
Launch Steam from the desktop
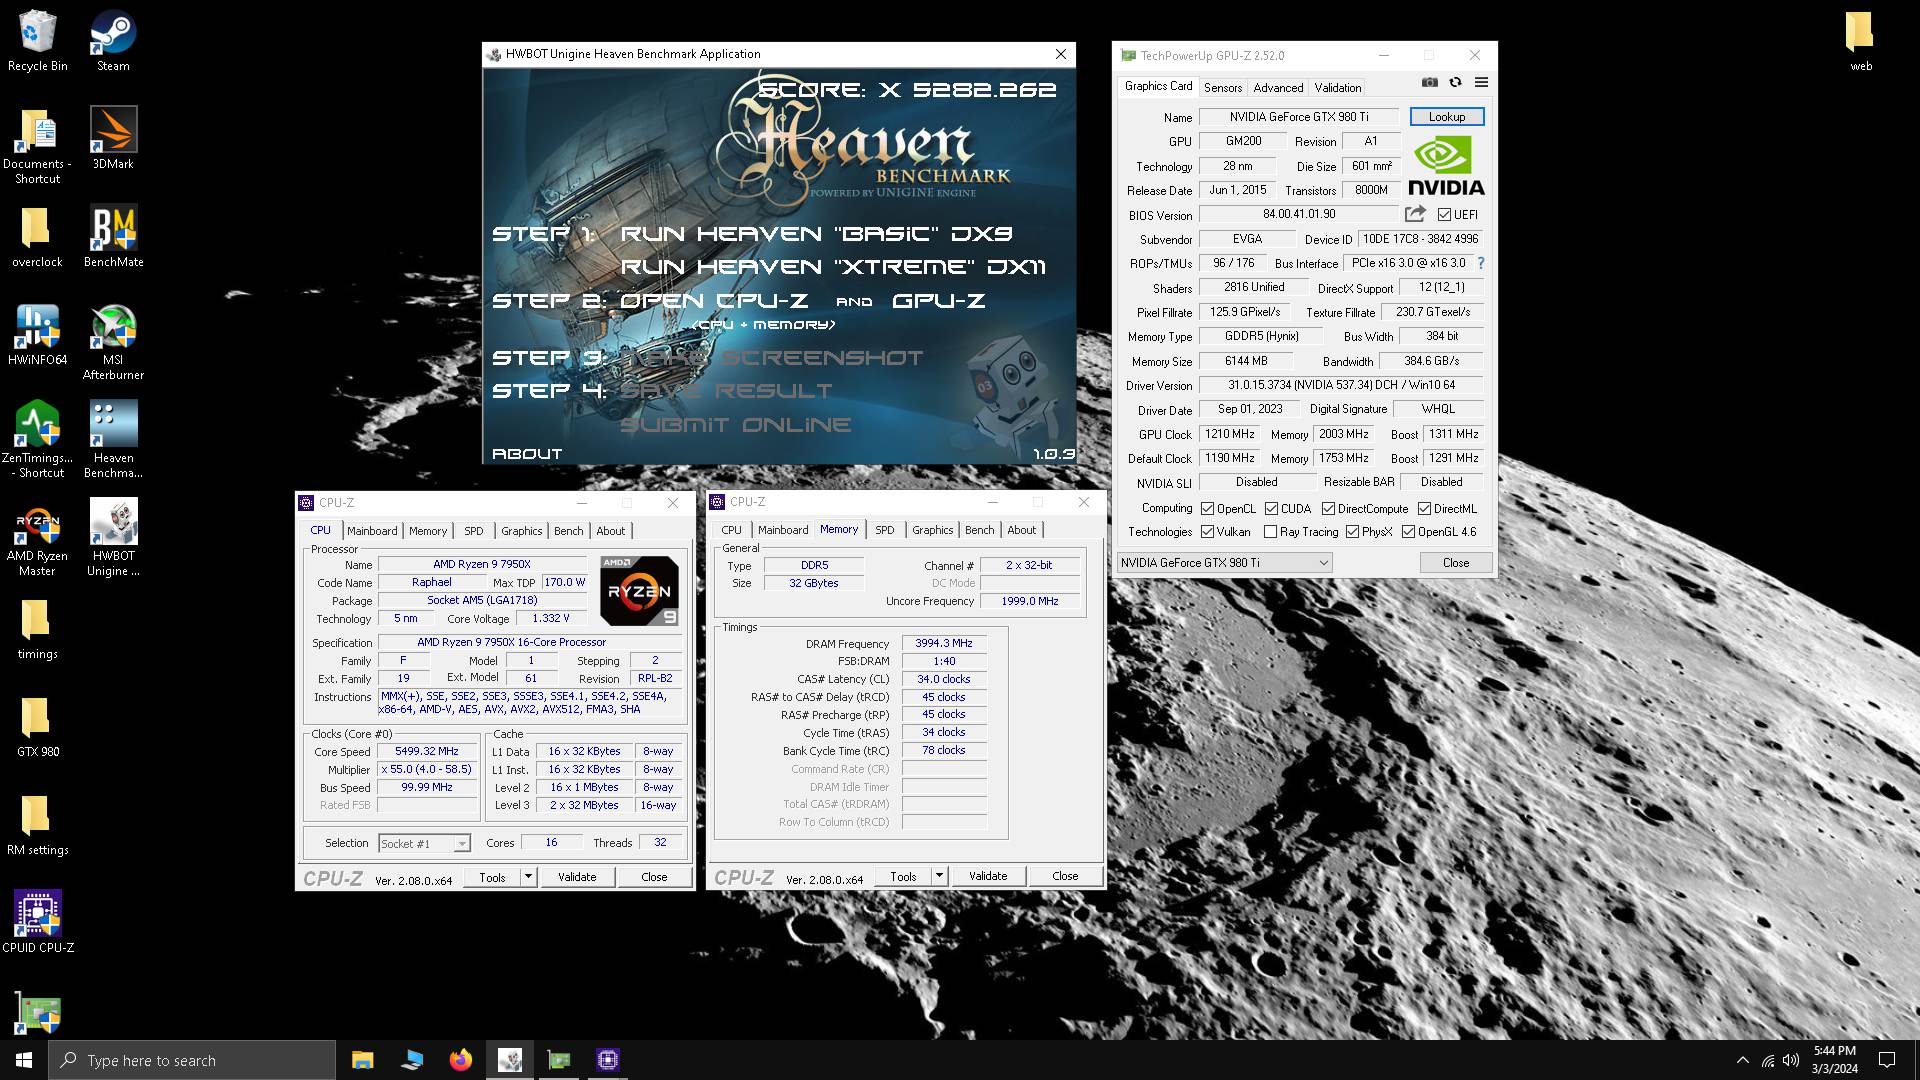pos(113,41)
